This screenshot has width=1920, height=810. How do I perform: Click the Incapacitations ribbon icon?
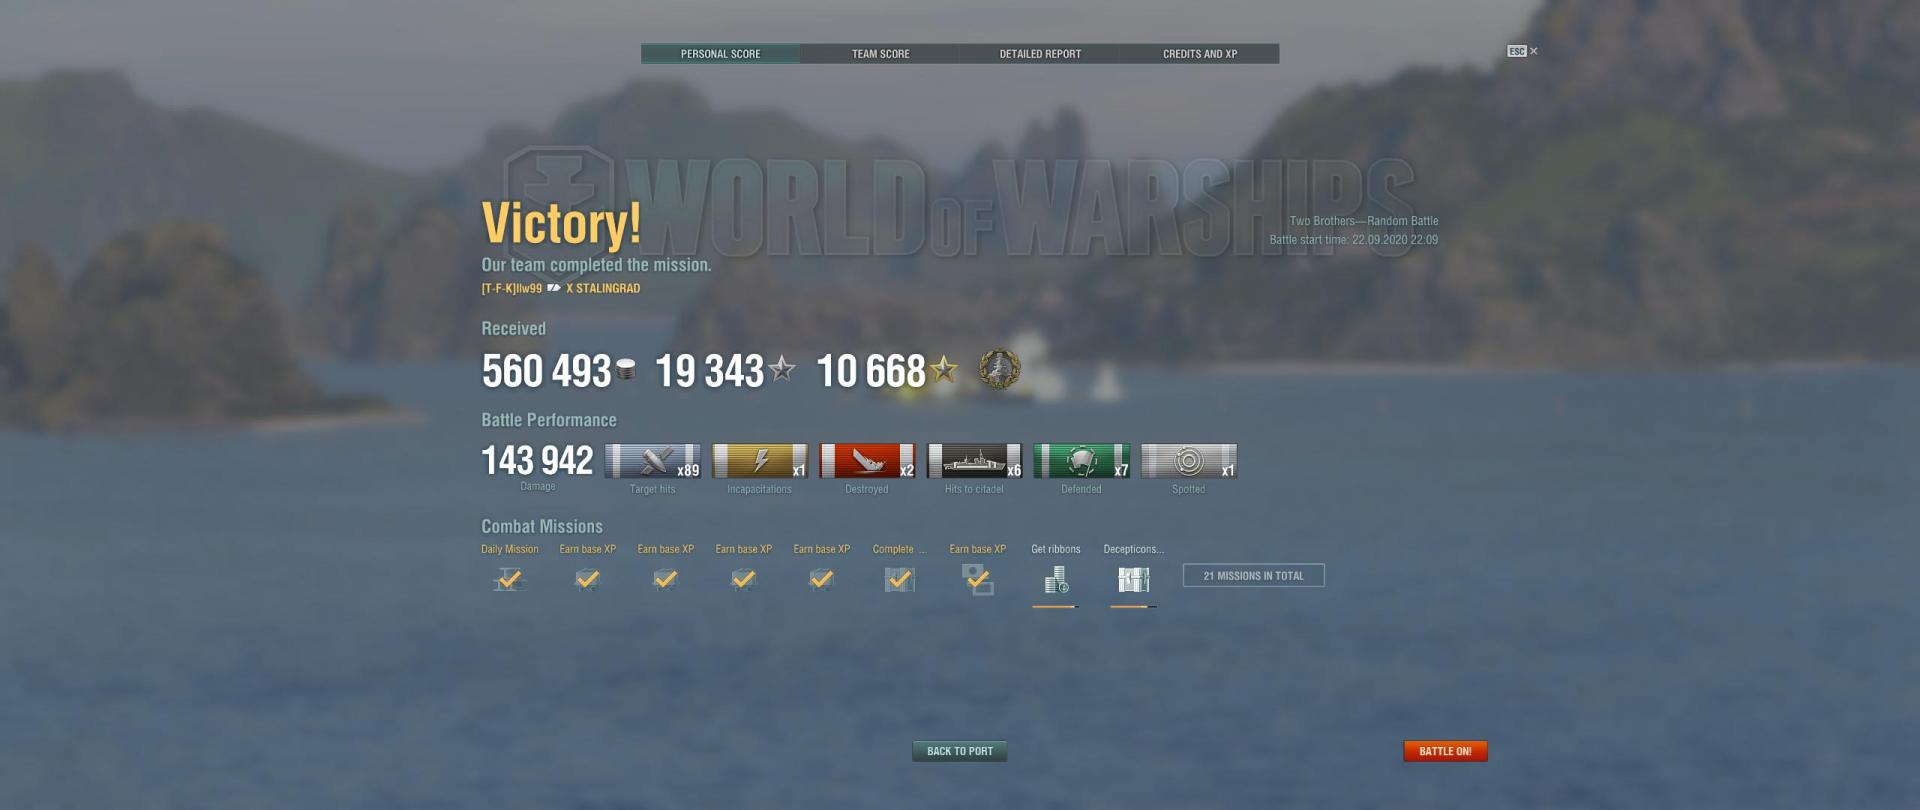coord(760,461)
